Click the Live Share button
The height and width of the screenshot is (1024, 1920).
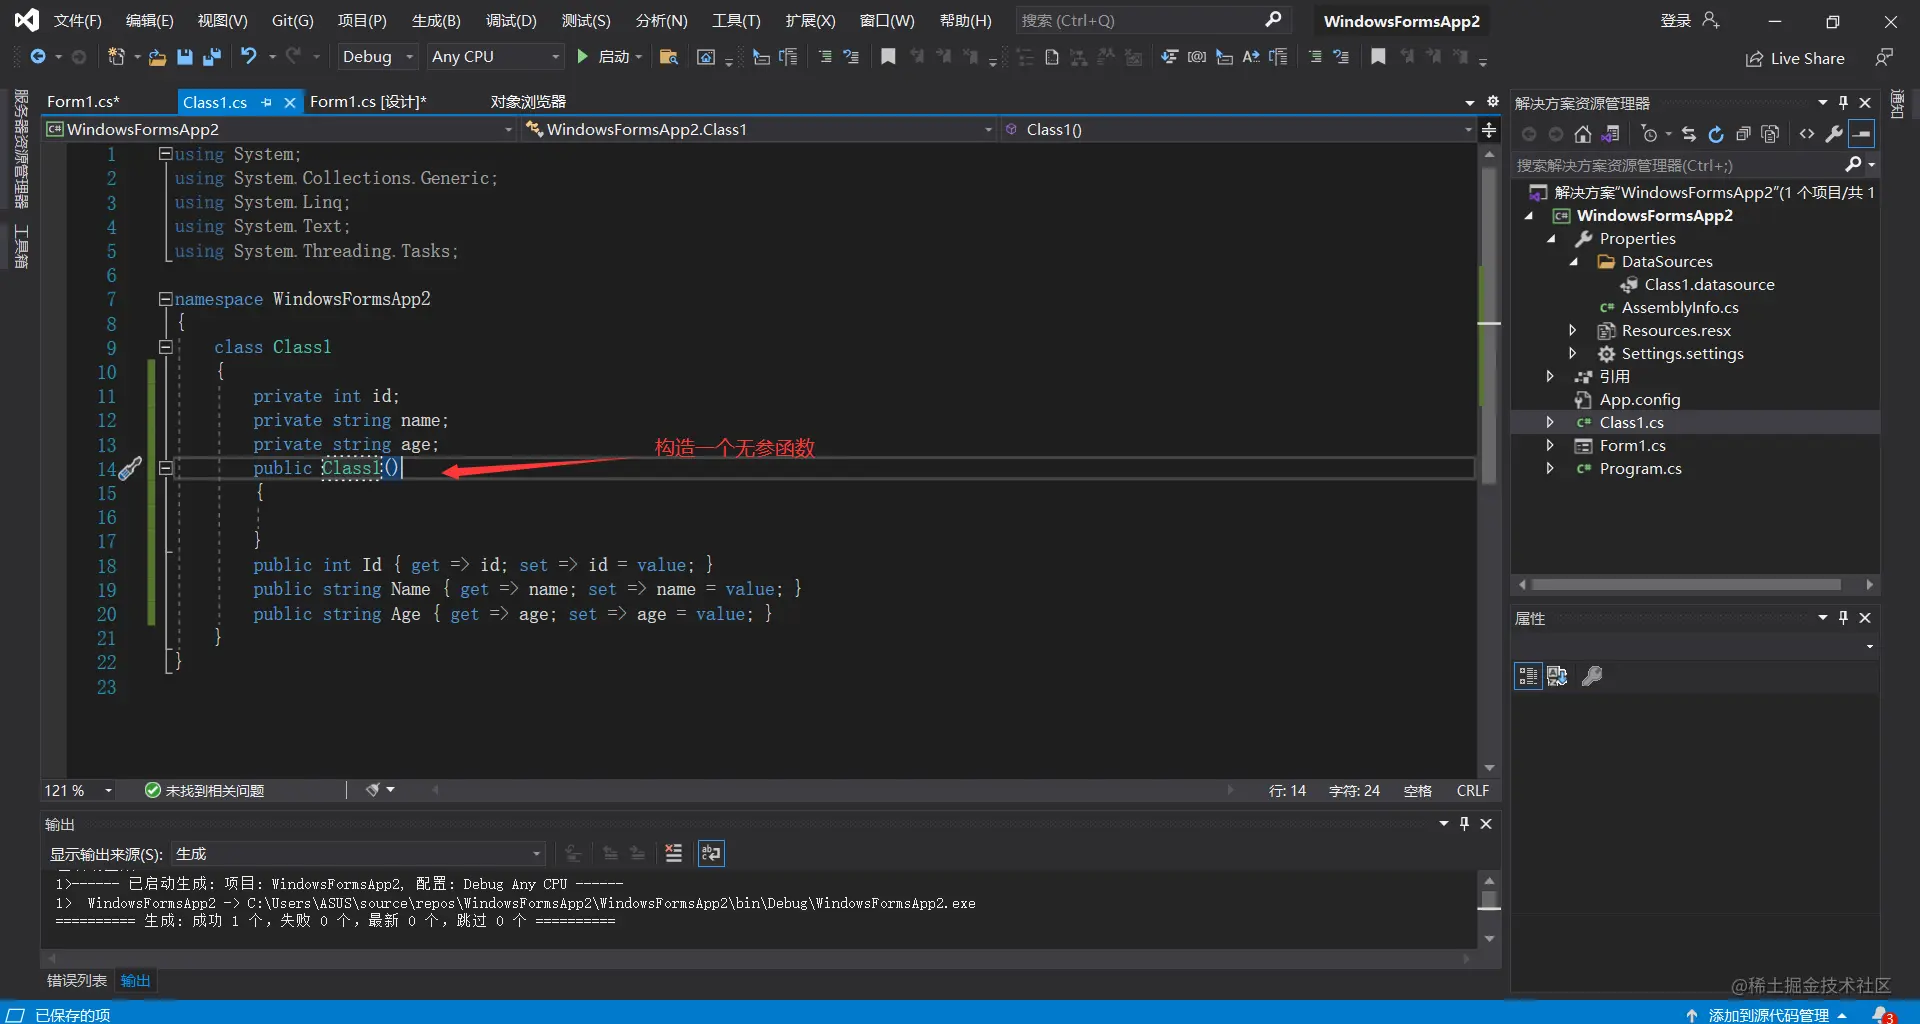coord(1795,58)
